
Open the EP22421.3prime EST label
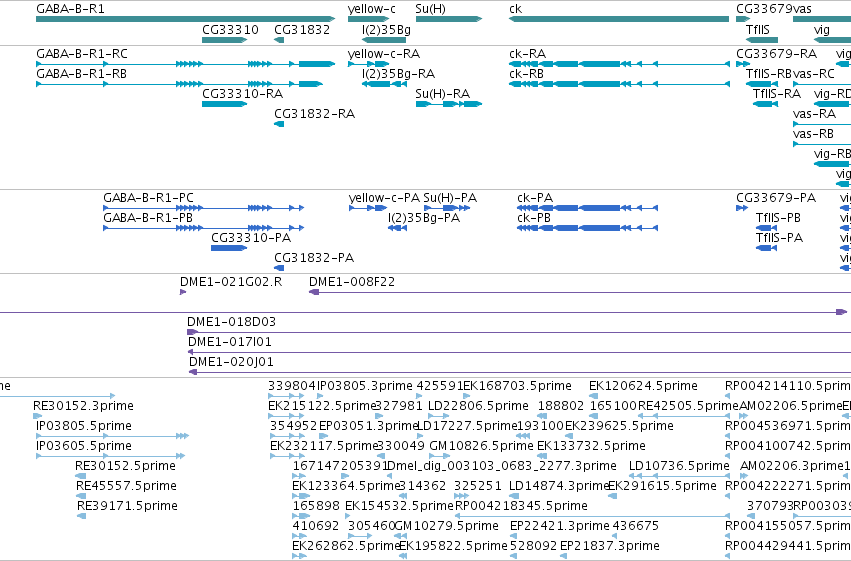(x=560, y=526)
